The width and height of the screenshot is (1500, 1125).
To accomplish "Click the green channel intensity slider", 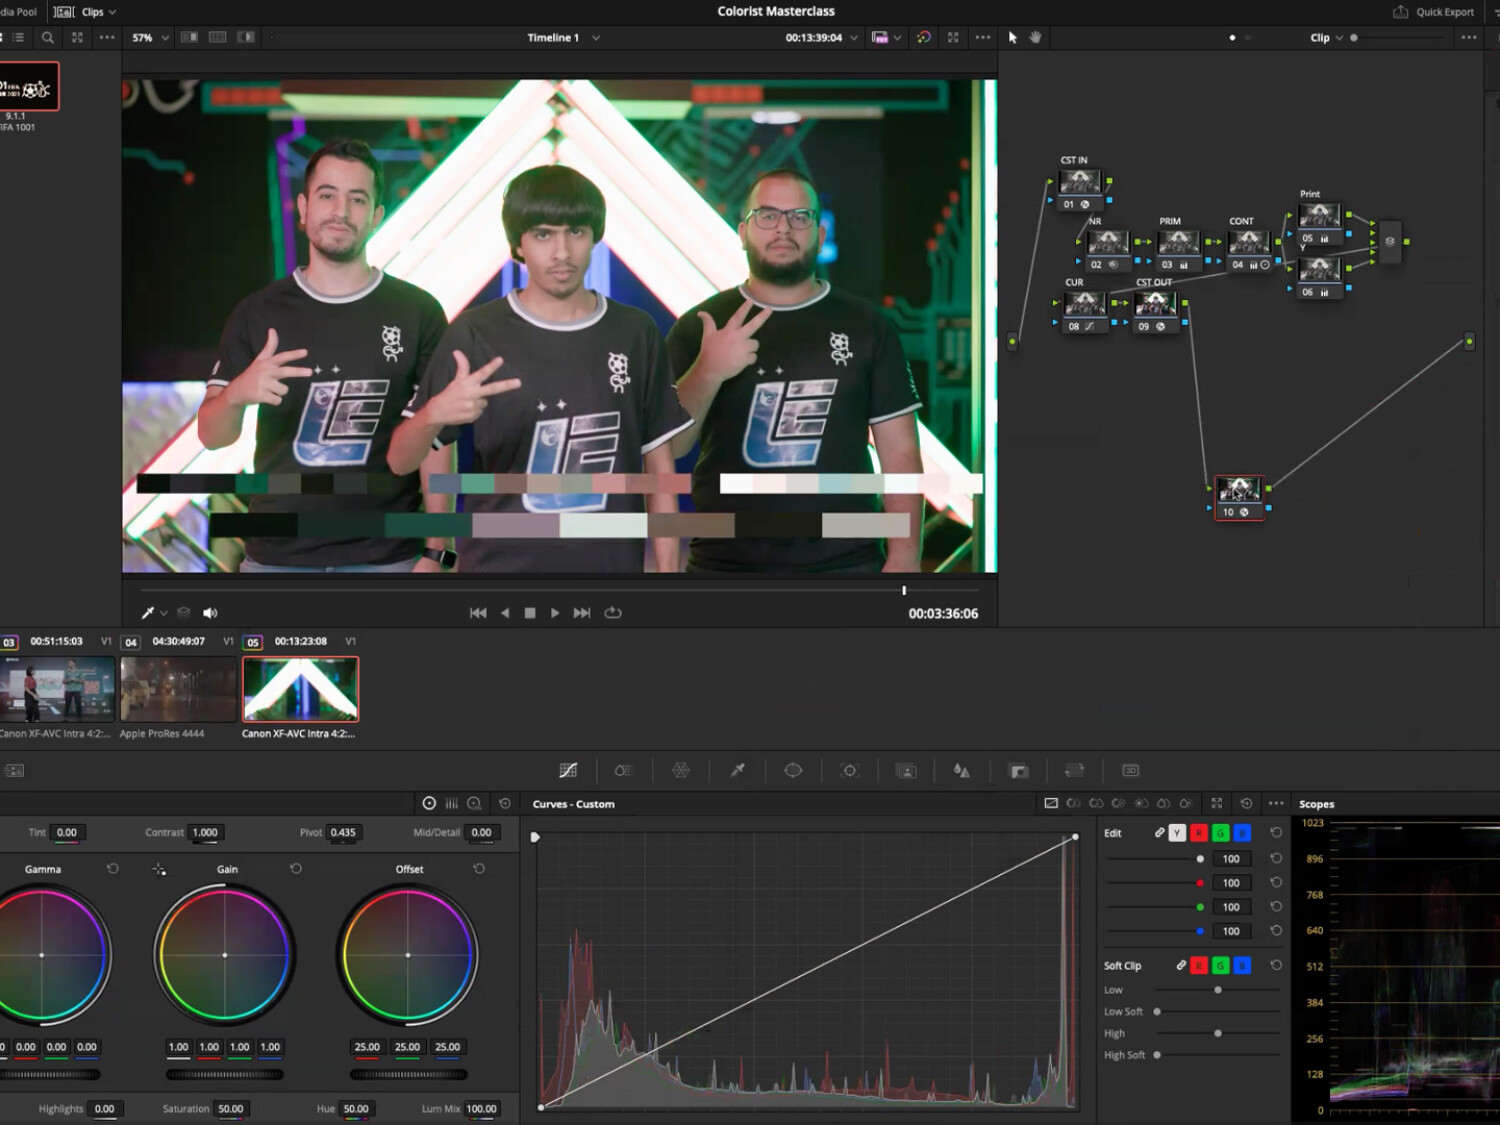I will [x=1200, y=907].
